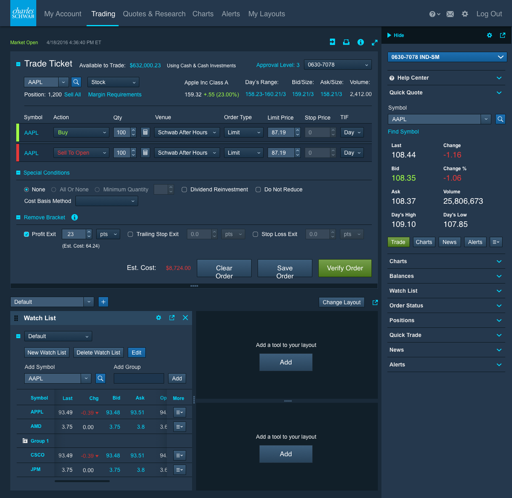This screenshot has height=498, width=512.
Task: Open the My Layouts menu
Action: 267,14
